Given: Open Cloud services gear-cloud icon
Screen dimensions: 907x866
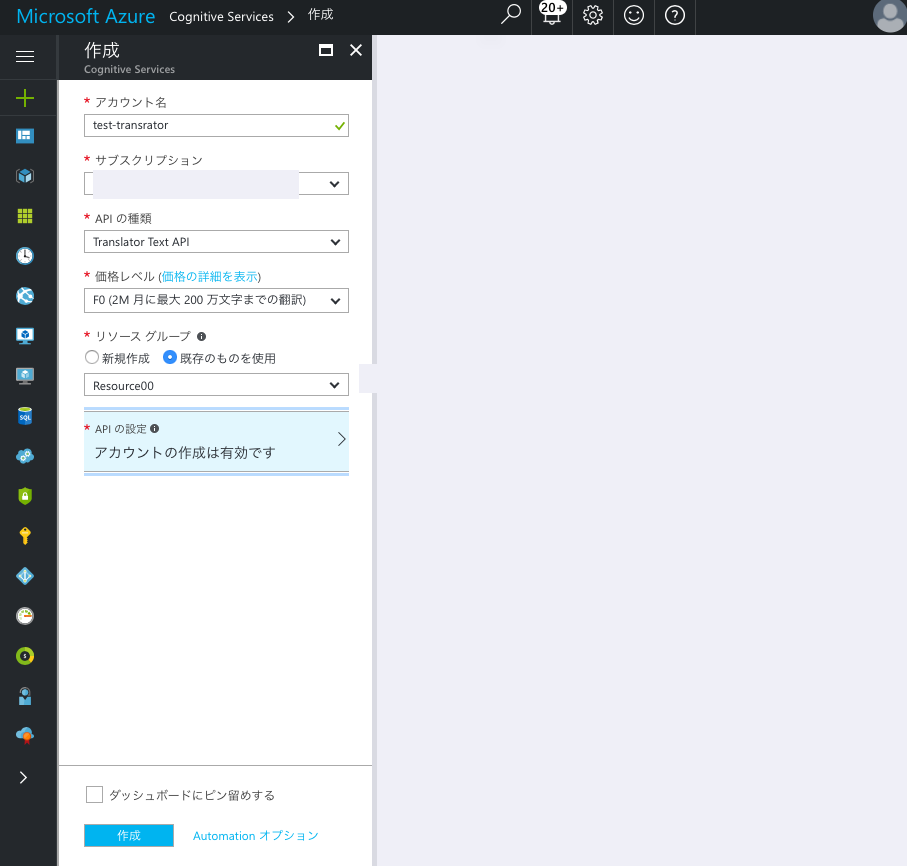Looking at the screenshot, I should pyautogui.click(x=25, y=456).
